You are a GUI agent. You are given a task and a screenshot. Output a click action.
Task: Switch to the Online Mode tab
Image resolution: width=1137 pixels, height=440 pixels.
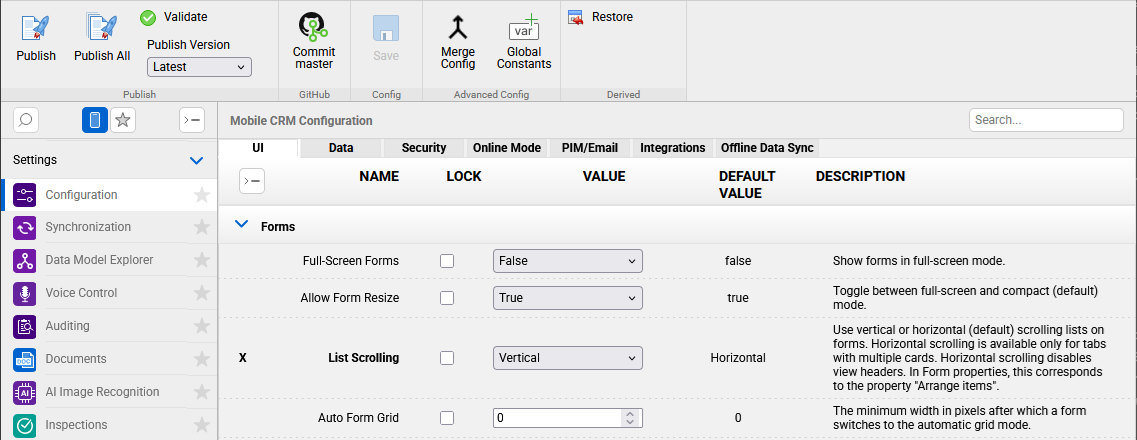pos(507,148)
